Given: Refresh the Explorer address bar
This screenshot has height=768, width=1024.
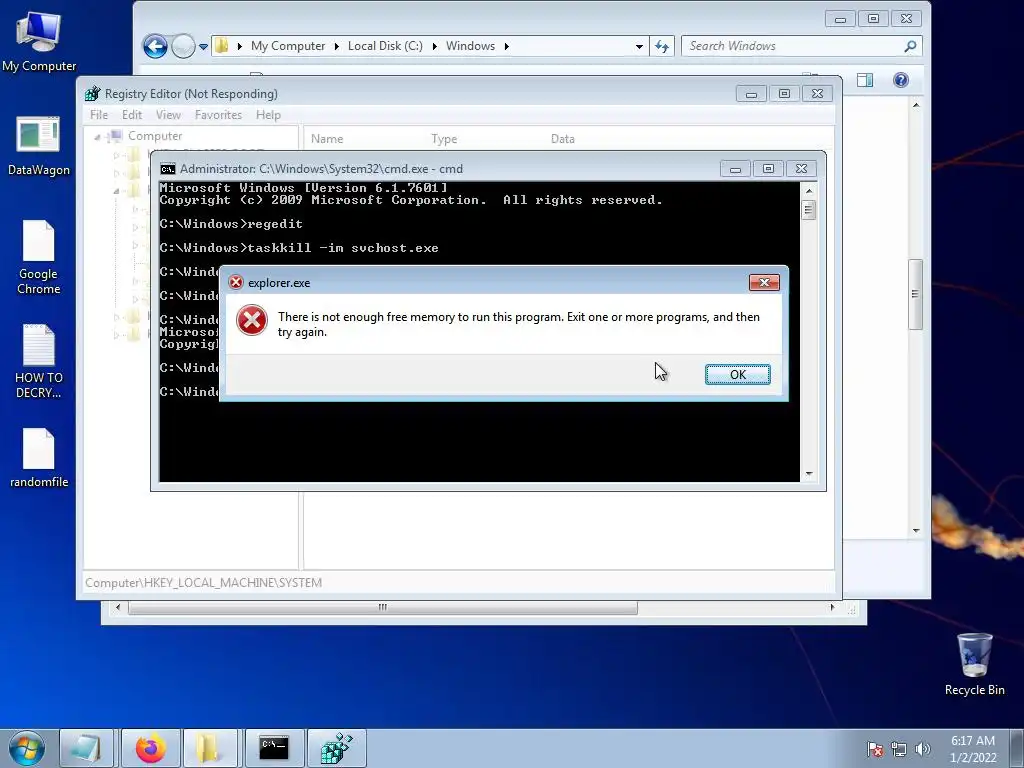Looking at the screenshot, I should tap(662, 46).
